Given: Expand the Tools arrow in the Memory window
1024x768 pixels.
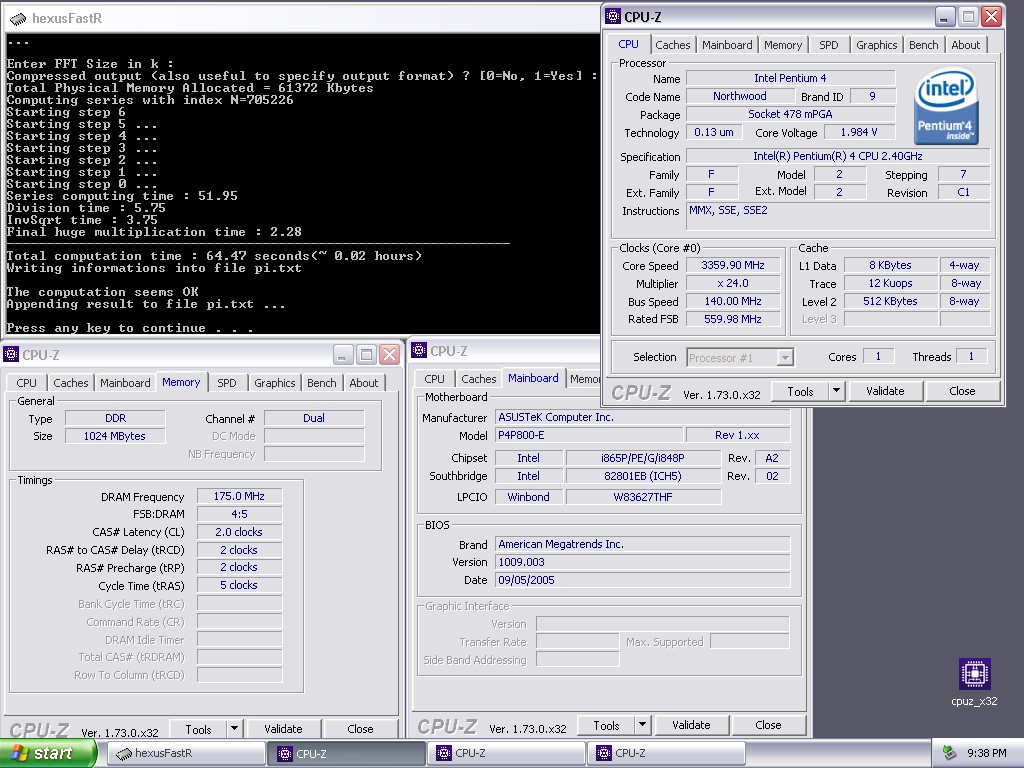Looking at the screenshot, I should [x=234, y=728].
